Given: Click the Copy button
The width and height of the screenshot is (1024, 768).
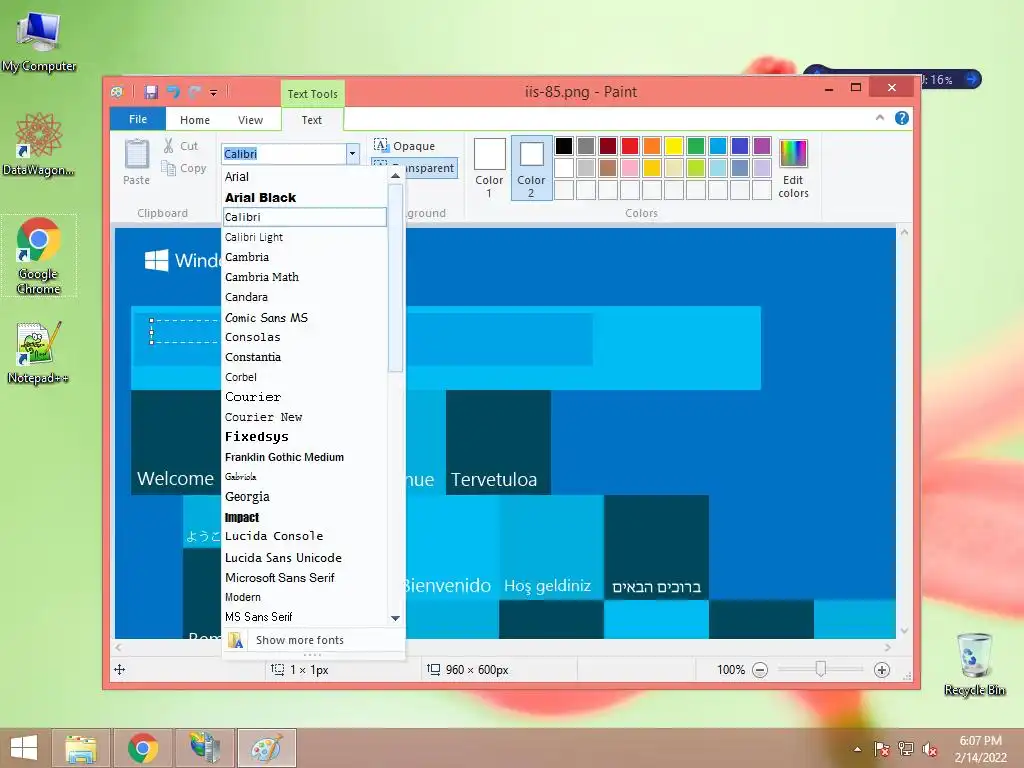Looking at the screenshot, I should pos(184,168).
